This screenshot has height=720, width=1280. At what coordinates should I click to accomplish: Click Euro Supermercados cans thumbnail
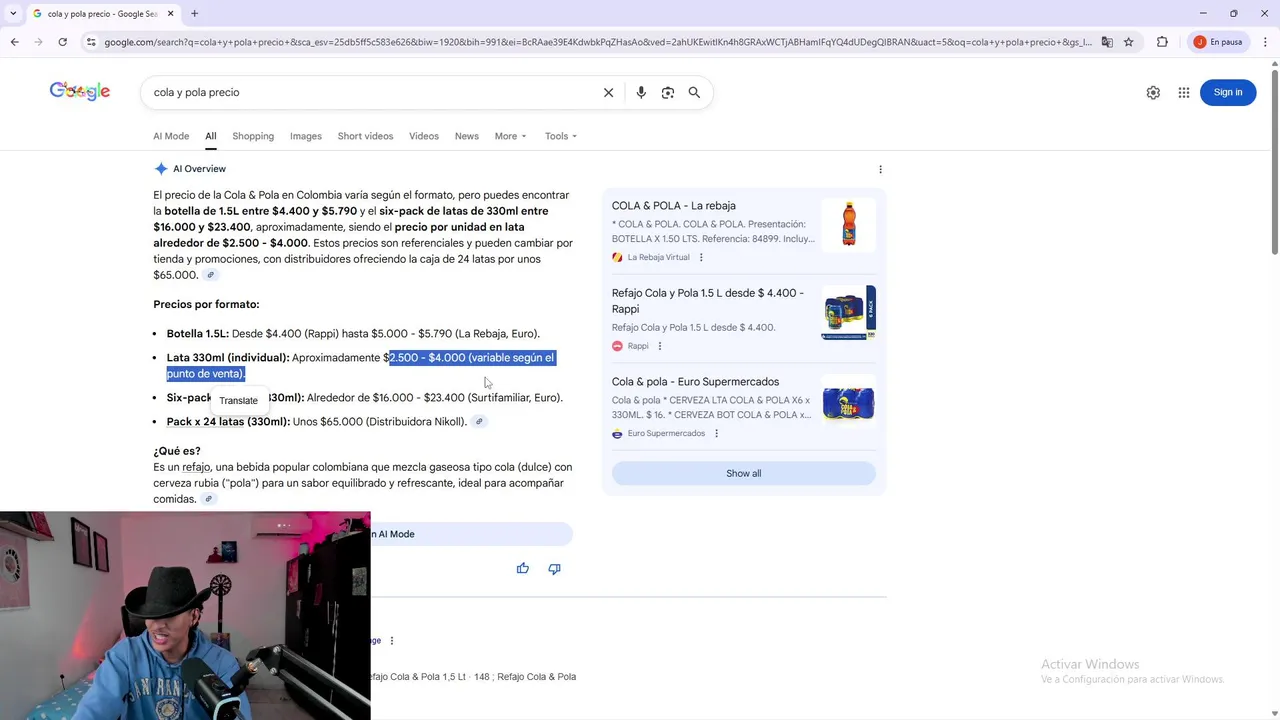click(849, 401)
